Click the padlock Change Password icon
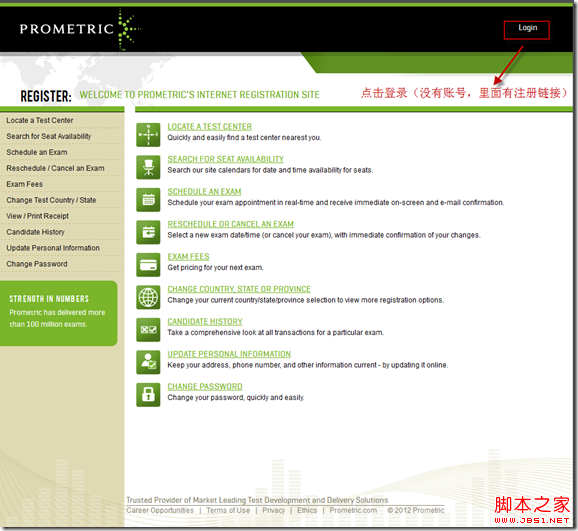 pos(148,395)
